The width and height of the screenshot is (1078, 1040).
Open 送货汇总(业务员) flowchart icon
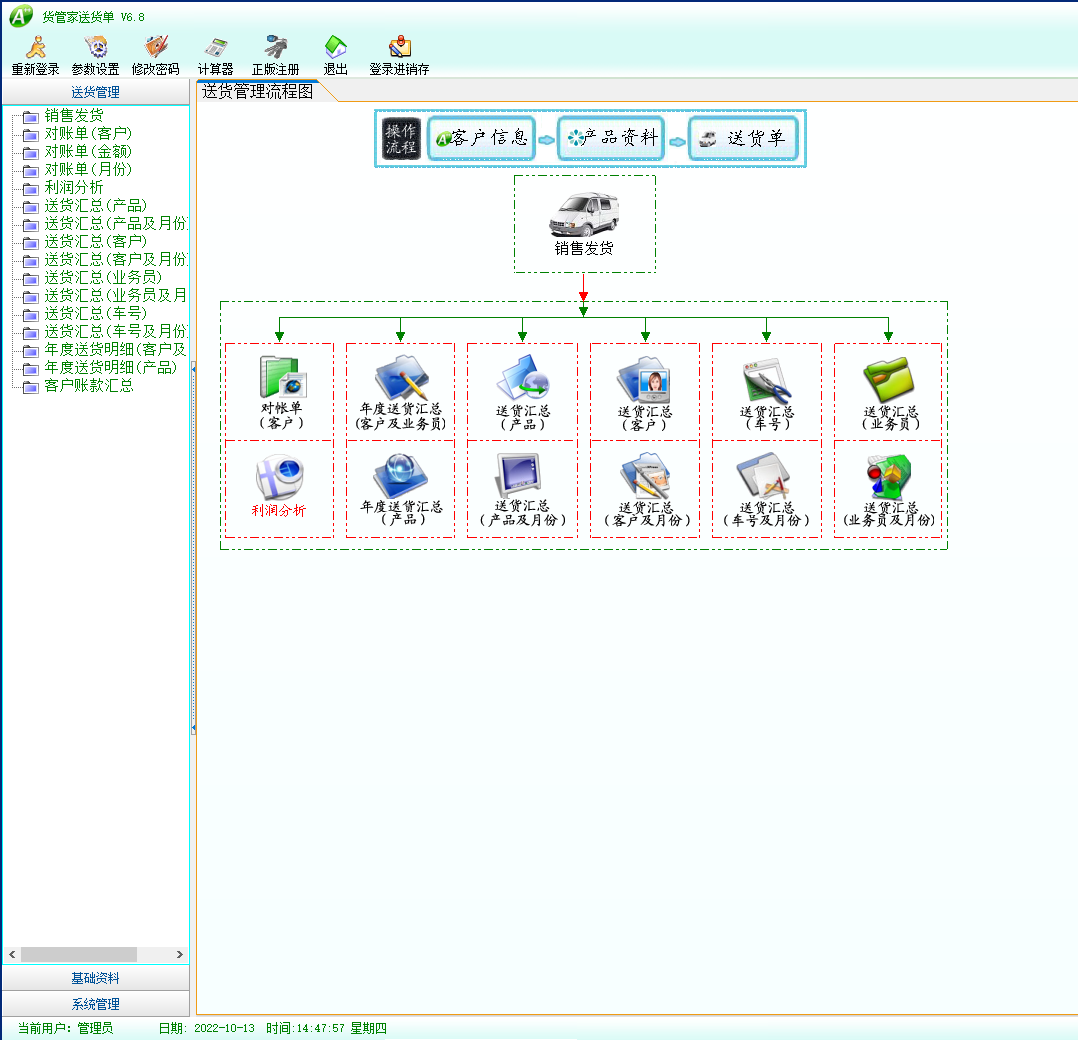[x=889, y=383]
